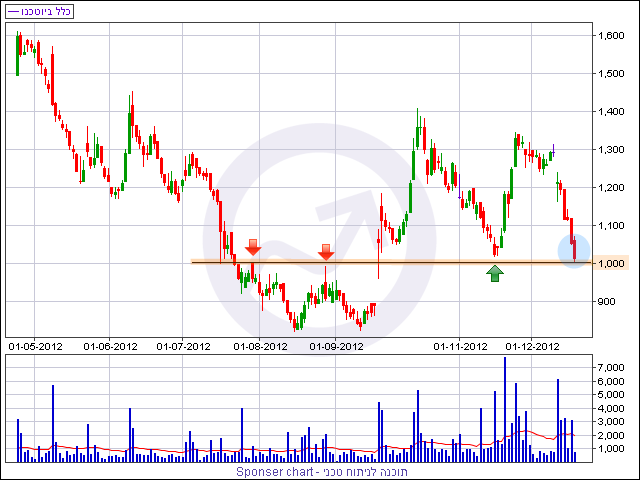The height and width of the screenshot is (480, 640).
Task: Click the 900 price axis label
Action: pos(606,301)
